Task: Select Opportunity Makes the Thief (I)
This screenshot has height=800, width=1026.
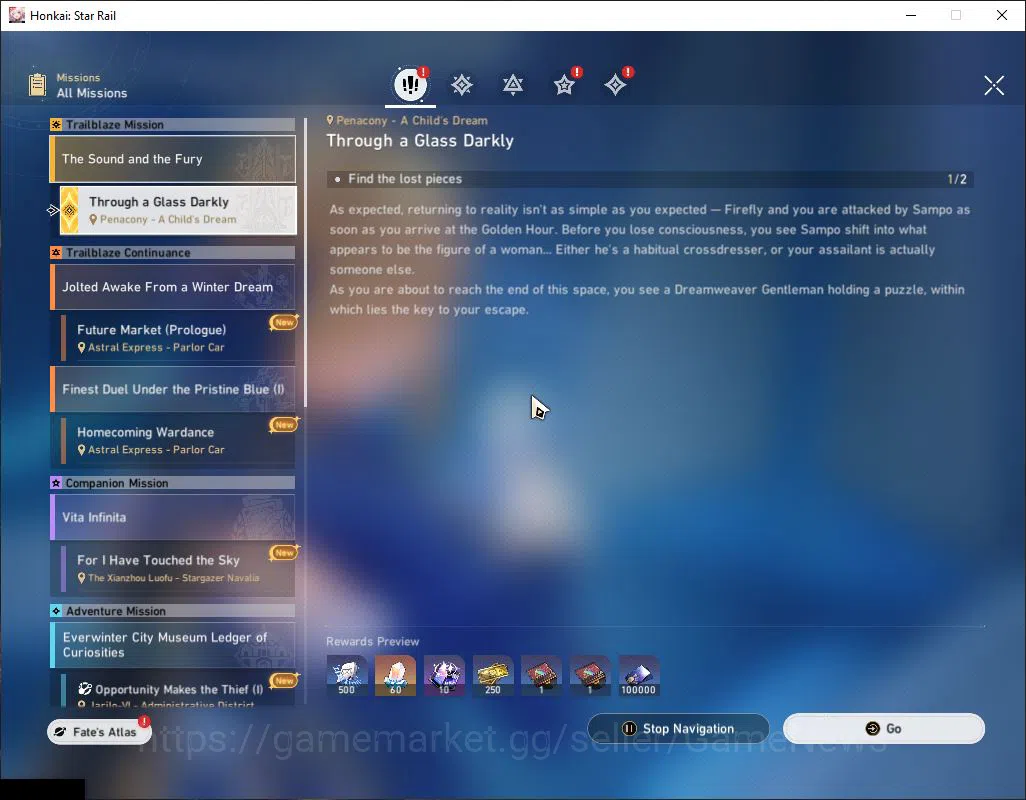Action: (x=178, y=690)
